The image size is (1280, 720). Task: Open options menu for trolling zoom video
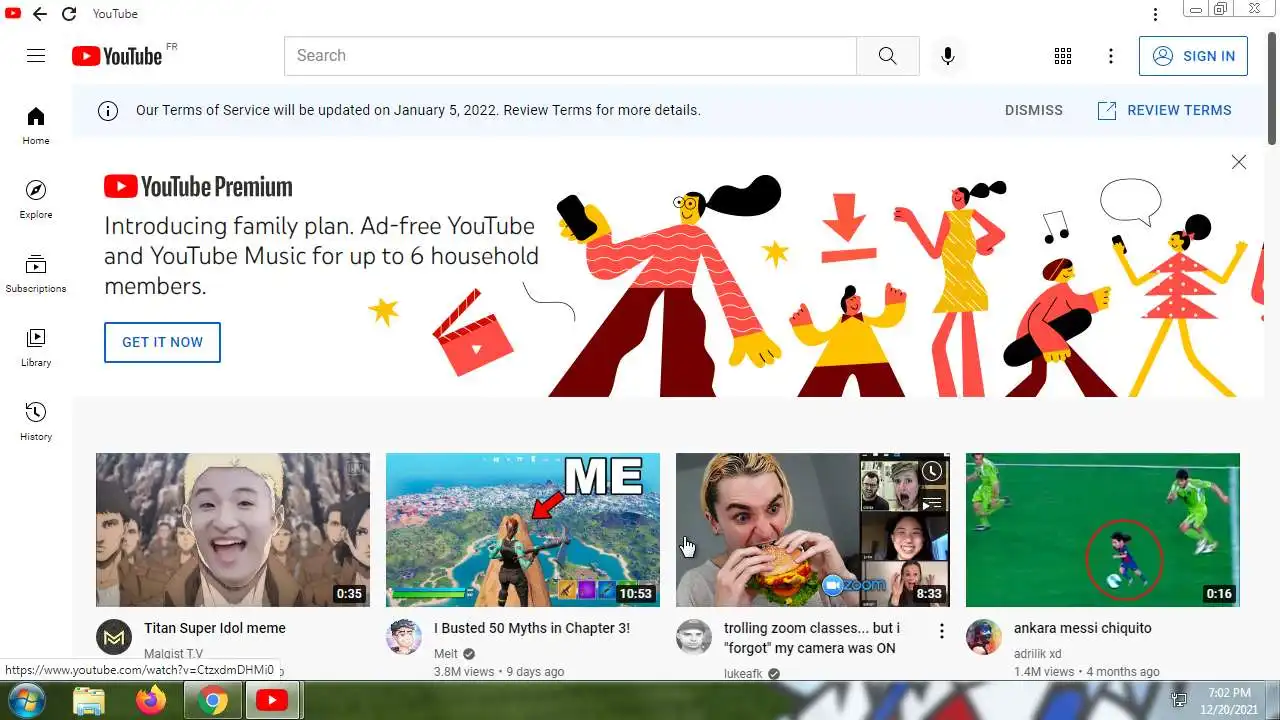(941, 631)
